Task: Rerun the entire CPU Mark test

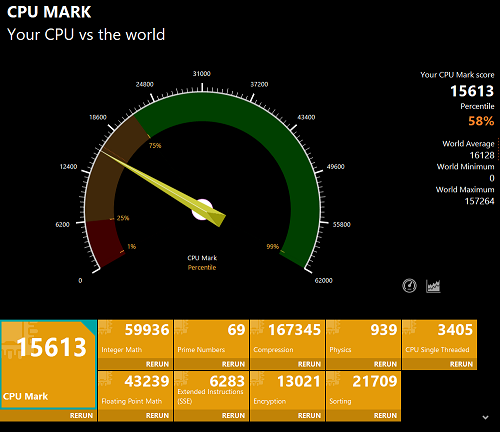Action: click(x=81, y=416)
